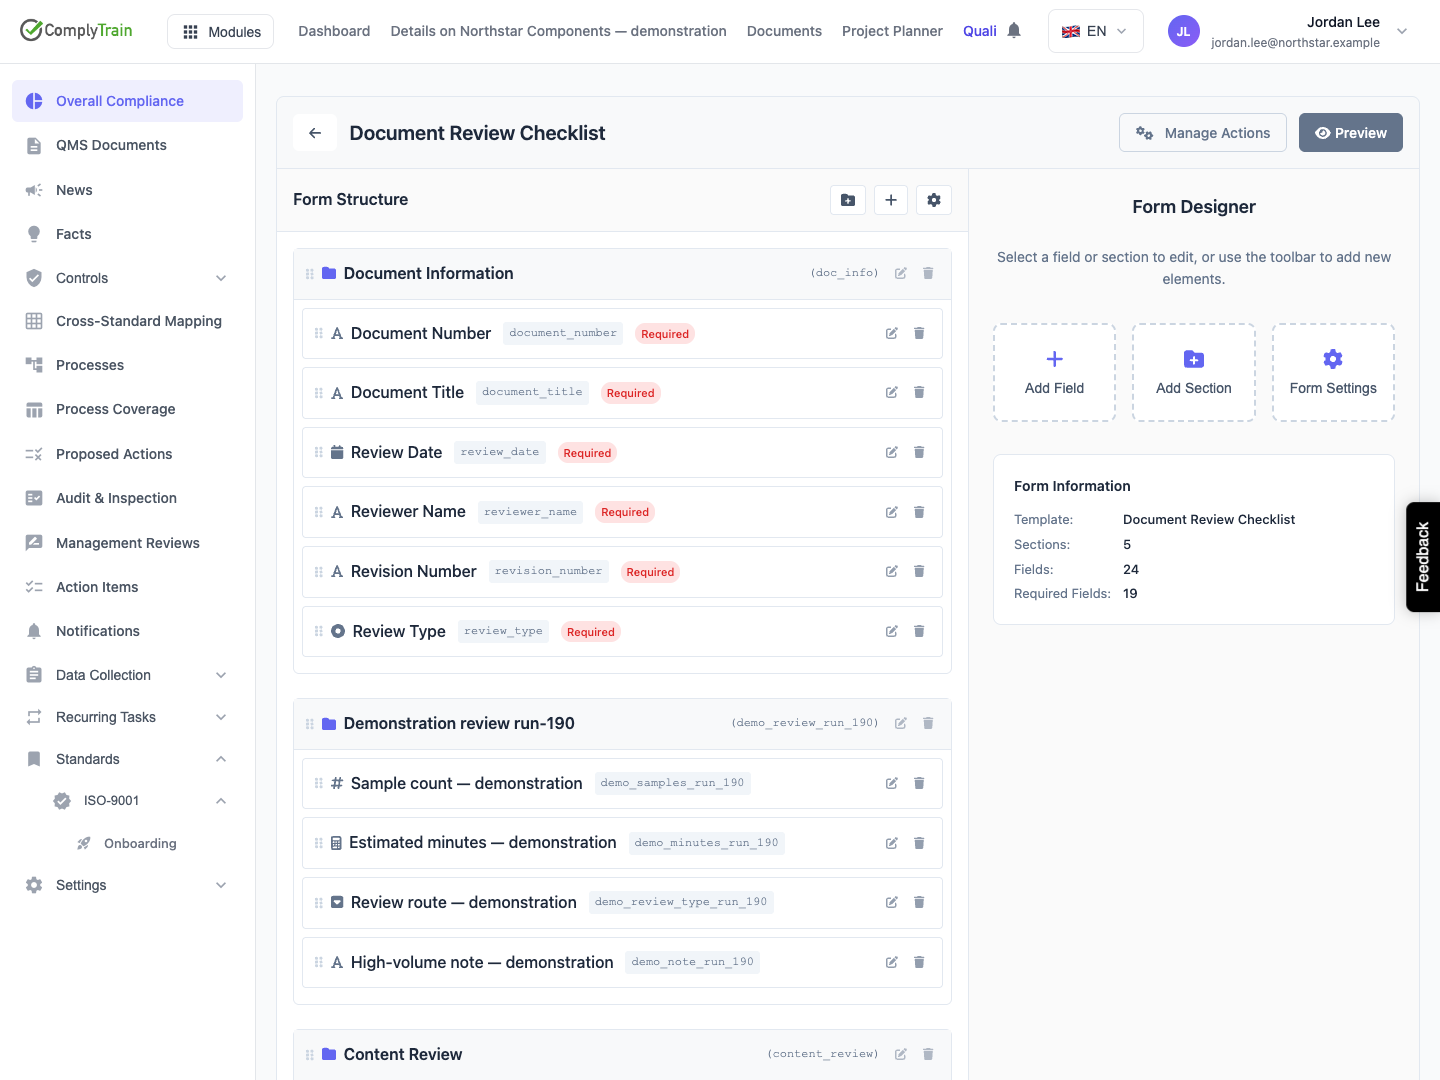The height and width of the screenshot is (1080, 1440).
Task: Edit the Review route — demonstration field
Action: click(892, 902)
